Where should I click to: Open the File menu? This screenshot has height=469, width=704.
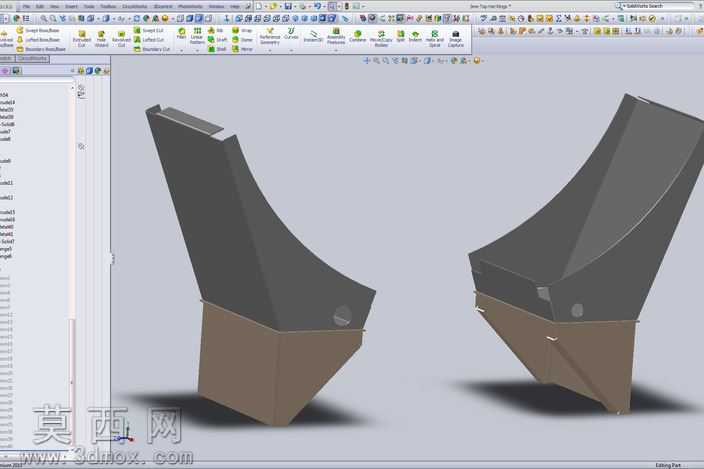tap(26, 6)
